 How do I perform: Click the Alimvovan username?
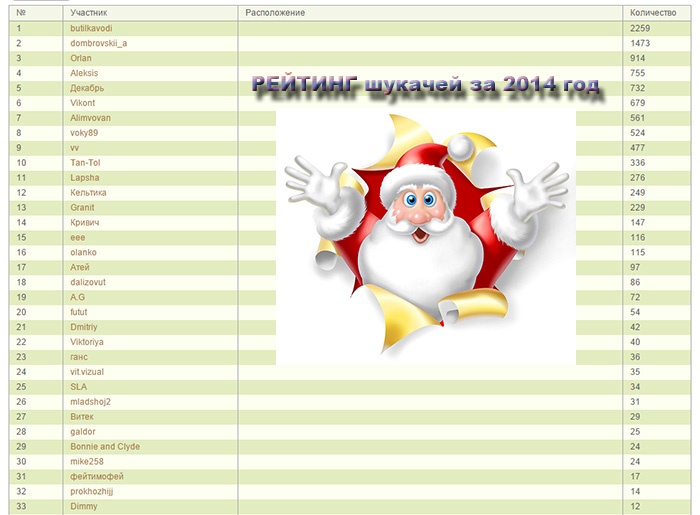pos(90,118)
